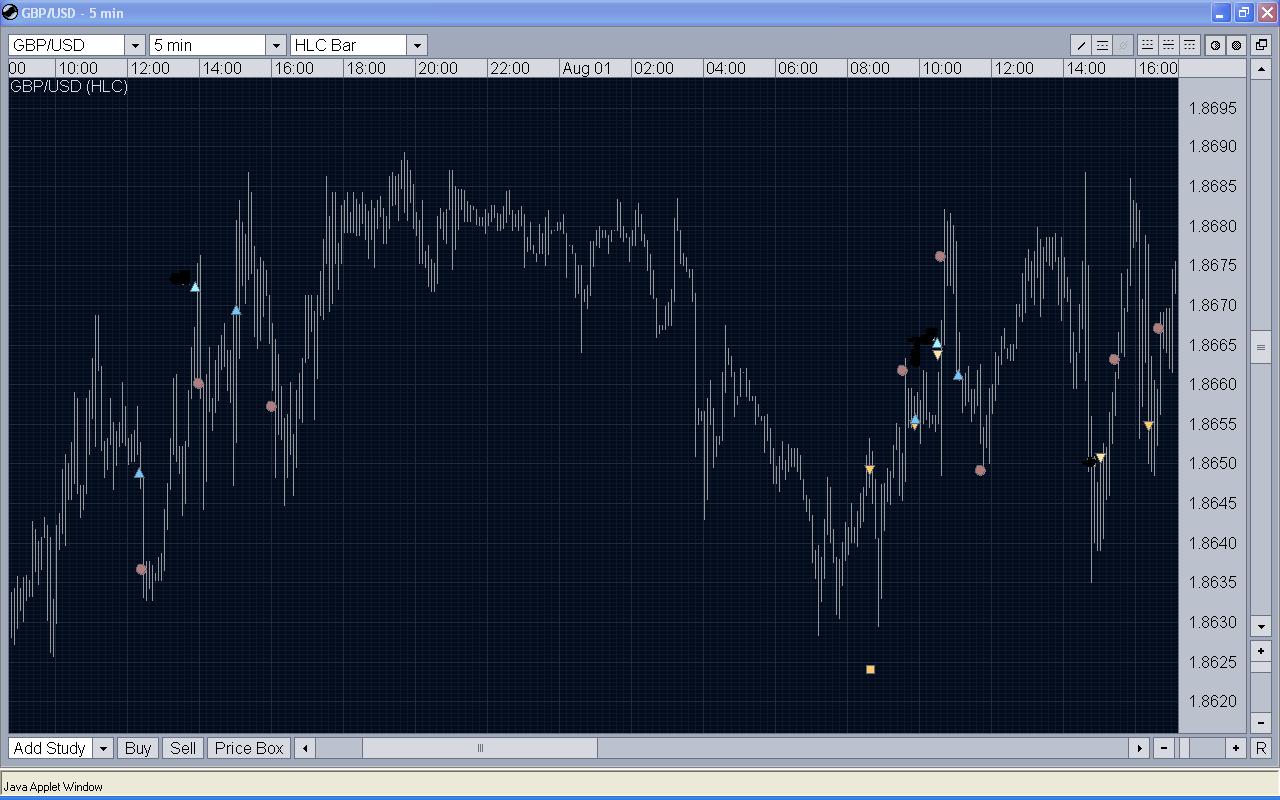Click the Buy button
Viewport: 1280px width, 800px height.
[x=138, y=748]
